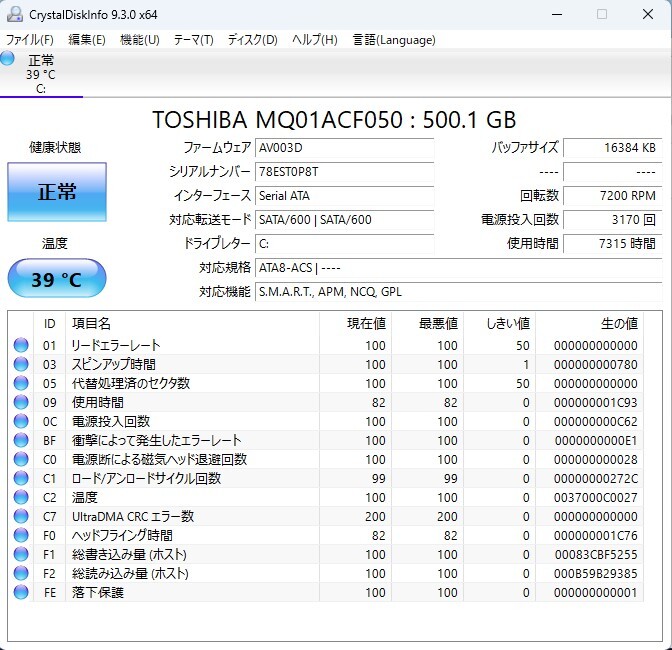Open the テーマ(T) menu
This screenshot has height=650, width=672.
(x=193, y=40)
